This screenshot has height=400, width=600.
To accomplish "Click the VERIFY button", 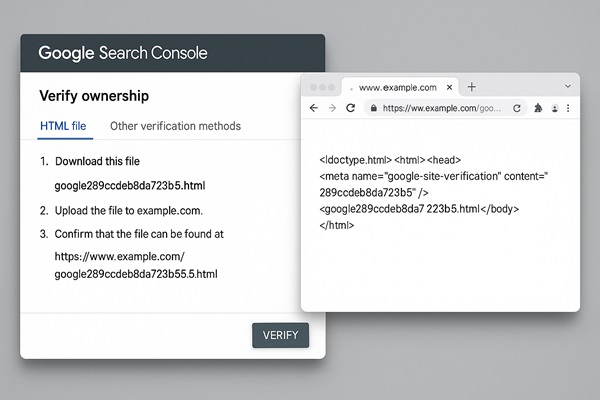I will [280, 335].
